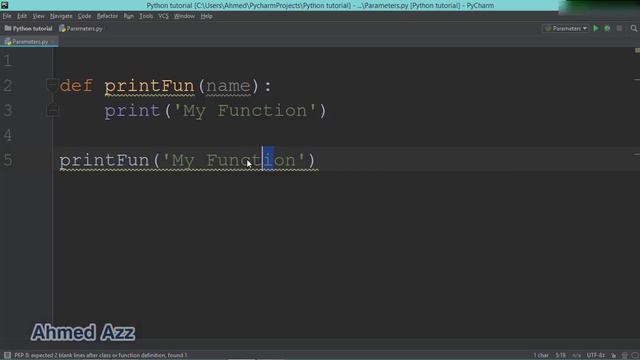Click Python tutorial breadcrumb in navigation bar
640x360 pixels.
[29, 29]
